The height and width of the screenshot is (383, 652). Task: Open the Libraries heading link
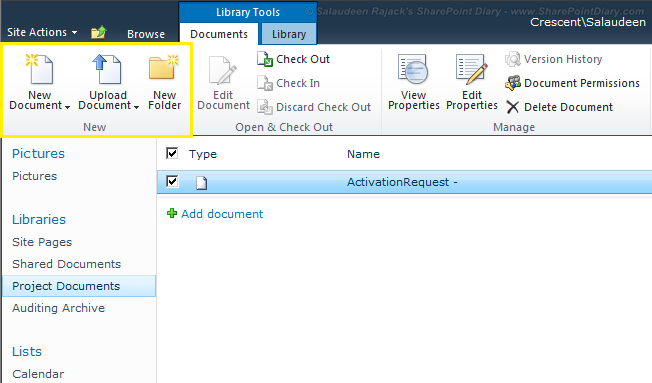pos(39,219)
